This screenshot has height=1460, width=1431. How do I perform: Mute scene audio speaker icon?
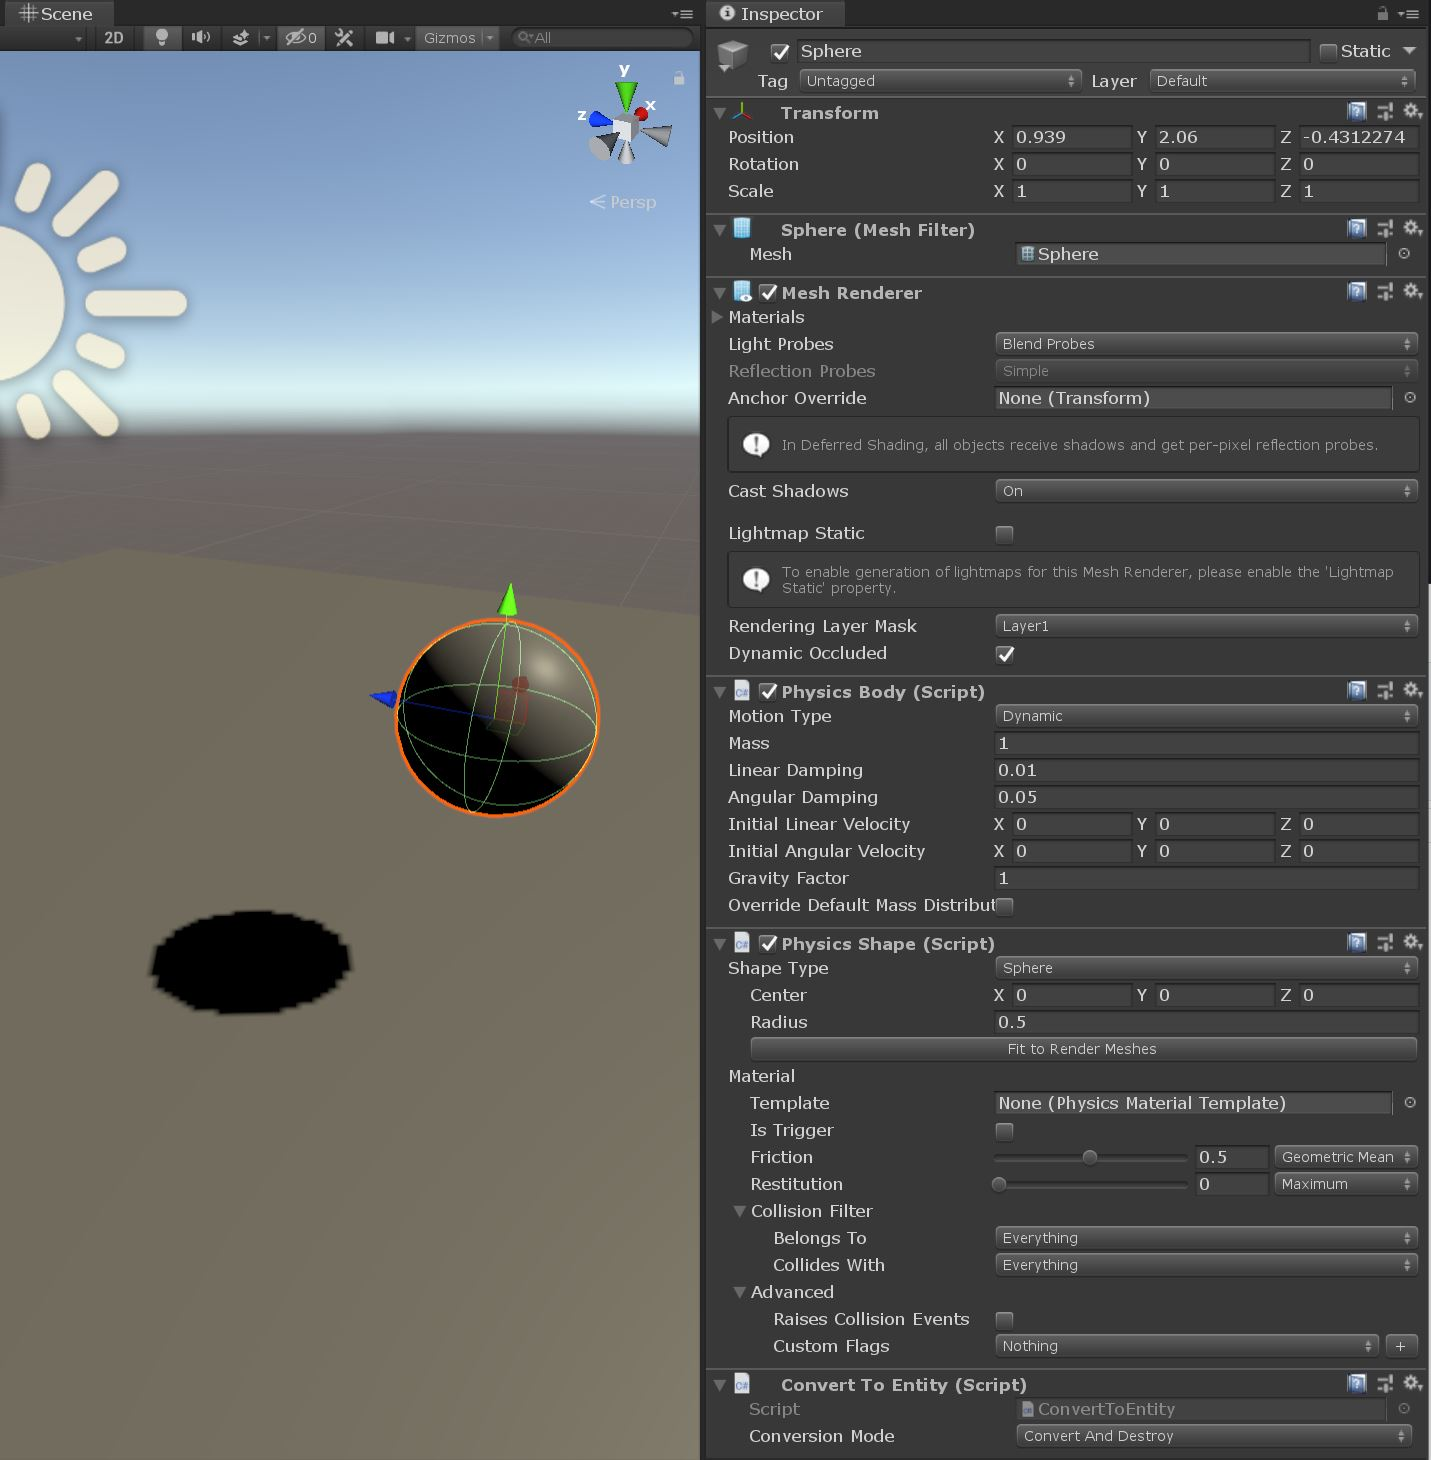pyautogui.click(x=201, y=38)
